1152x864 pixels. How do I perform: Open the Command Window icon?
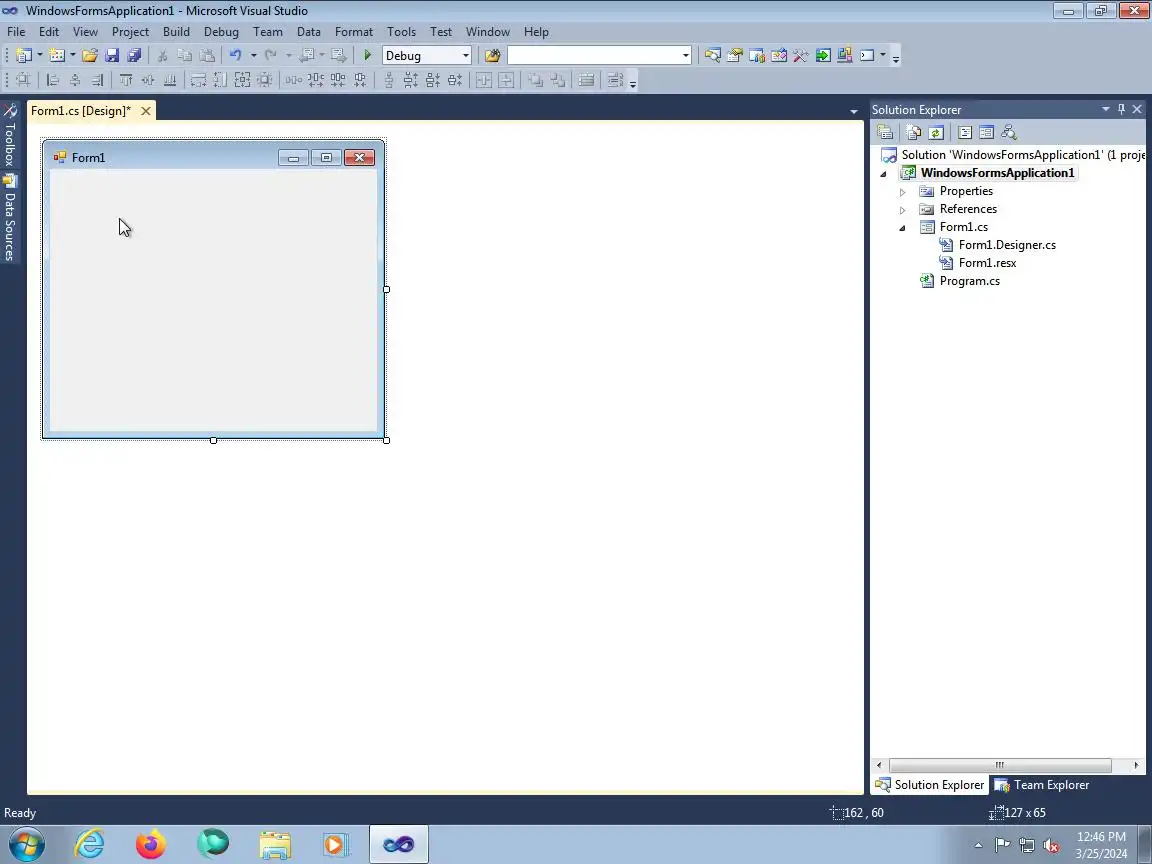867,55
